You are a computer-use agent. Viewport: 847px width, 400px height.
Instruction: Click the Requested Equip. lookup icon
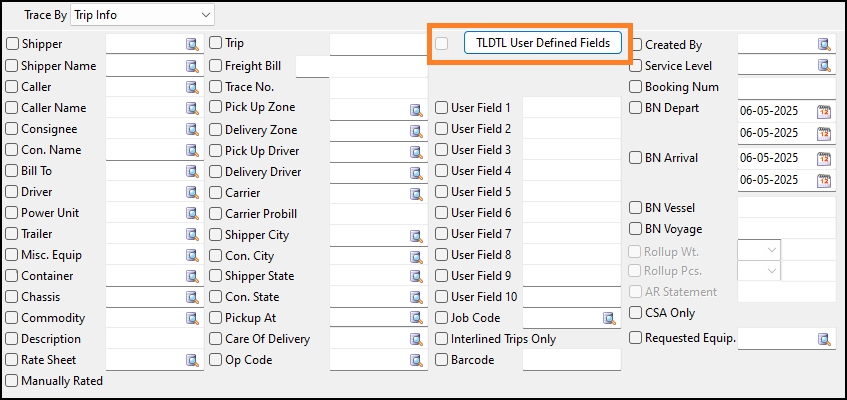[x=825, y=340]
